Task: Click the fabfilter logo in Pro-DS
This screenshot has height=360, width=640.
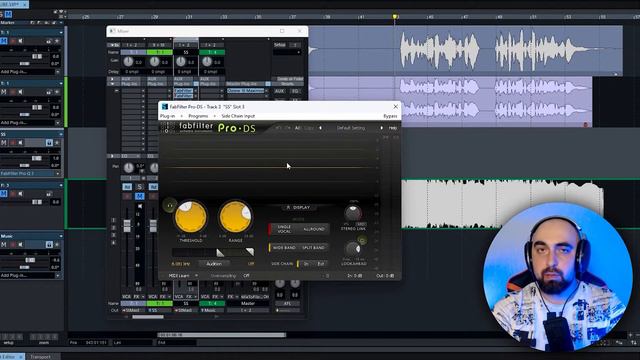Action: 196,127
